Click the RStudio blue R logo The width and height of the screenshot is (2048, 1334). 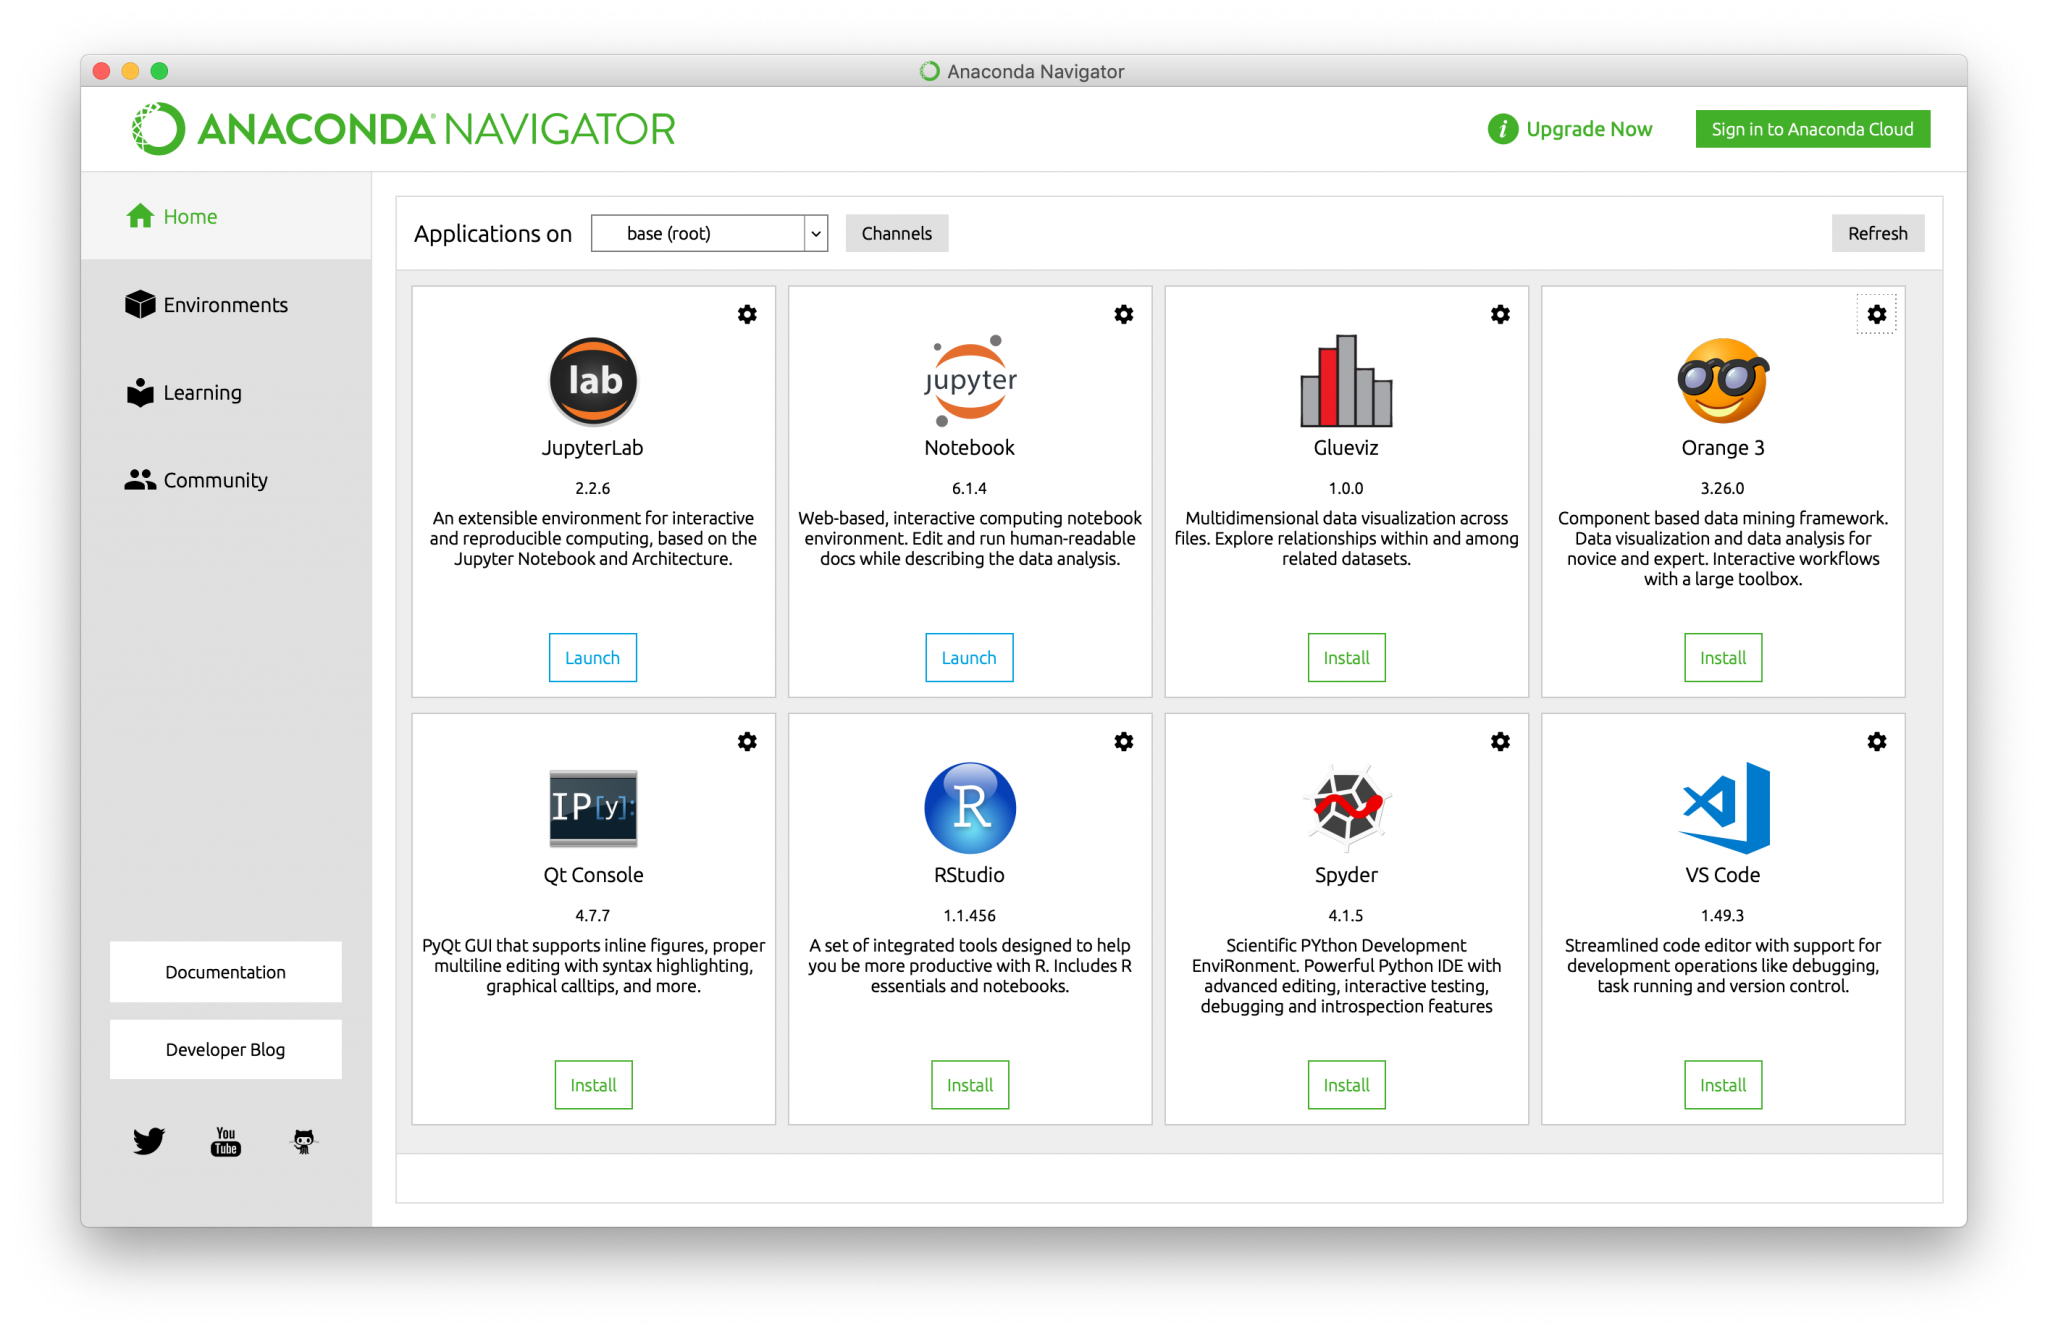[x=970, y=808]
